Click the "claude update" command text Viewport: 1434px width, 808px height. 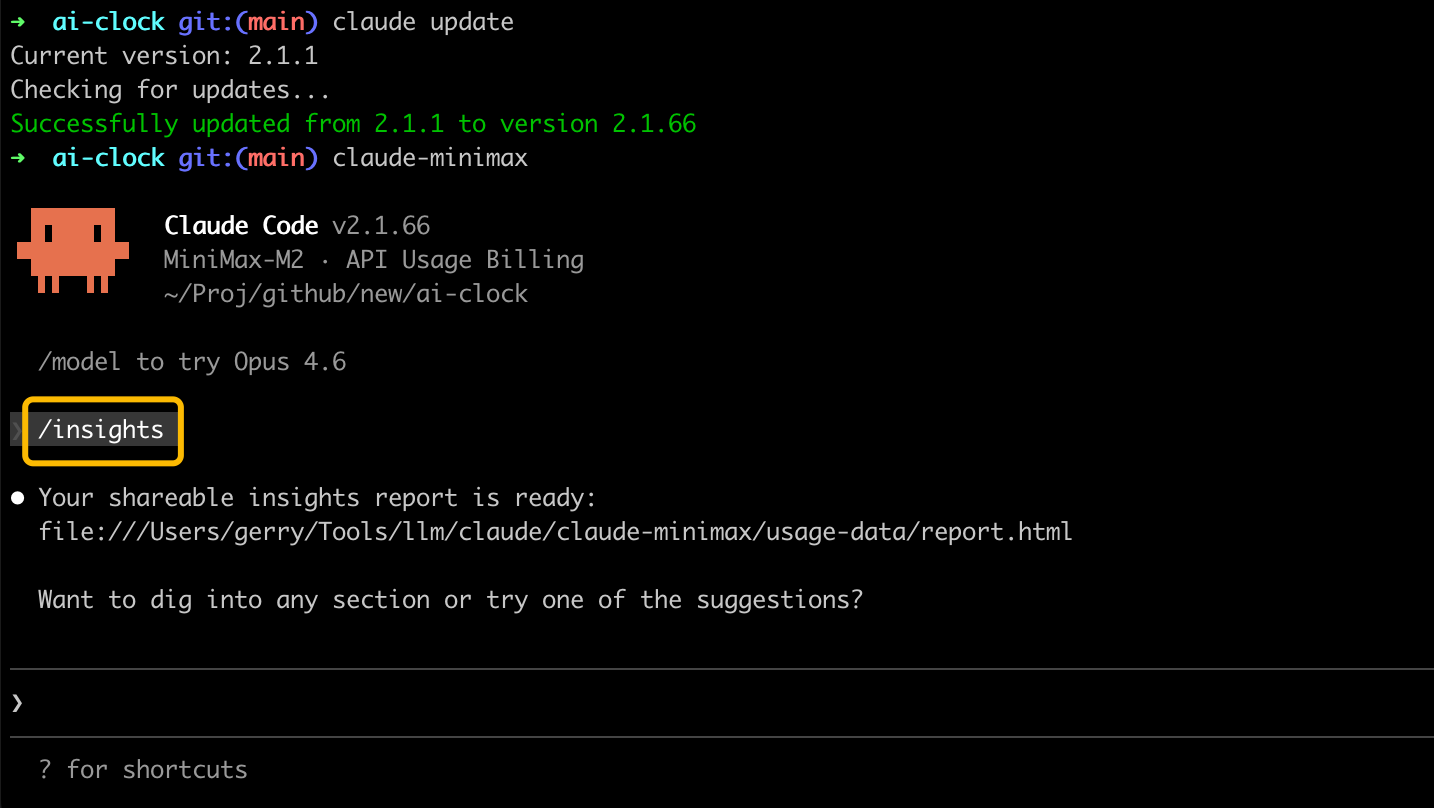[423, 21]
